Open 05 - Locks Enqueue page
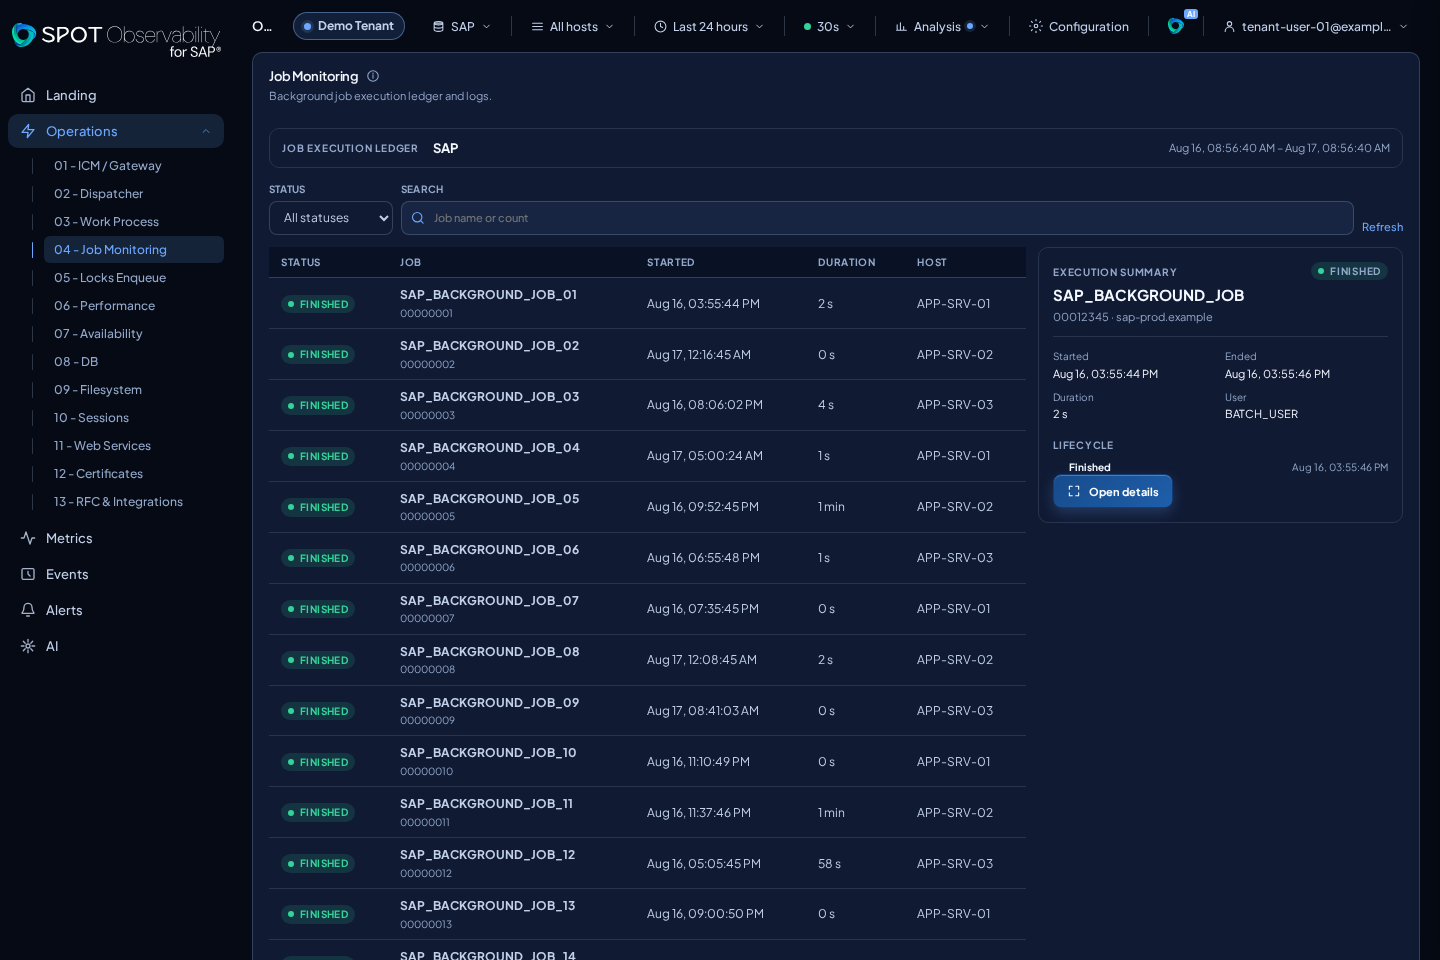Screen dimensions: 1440x960 pos(134,278)
